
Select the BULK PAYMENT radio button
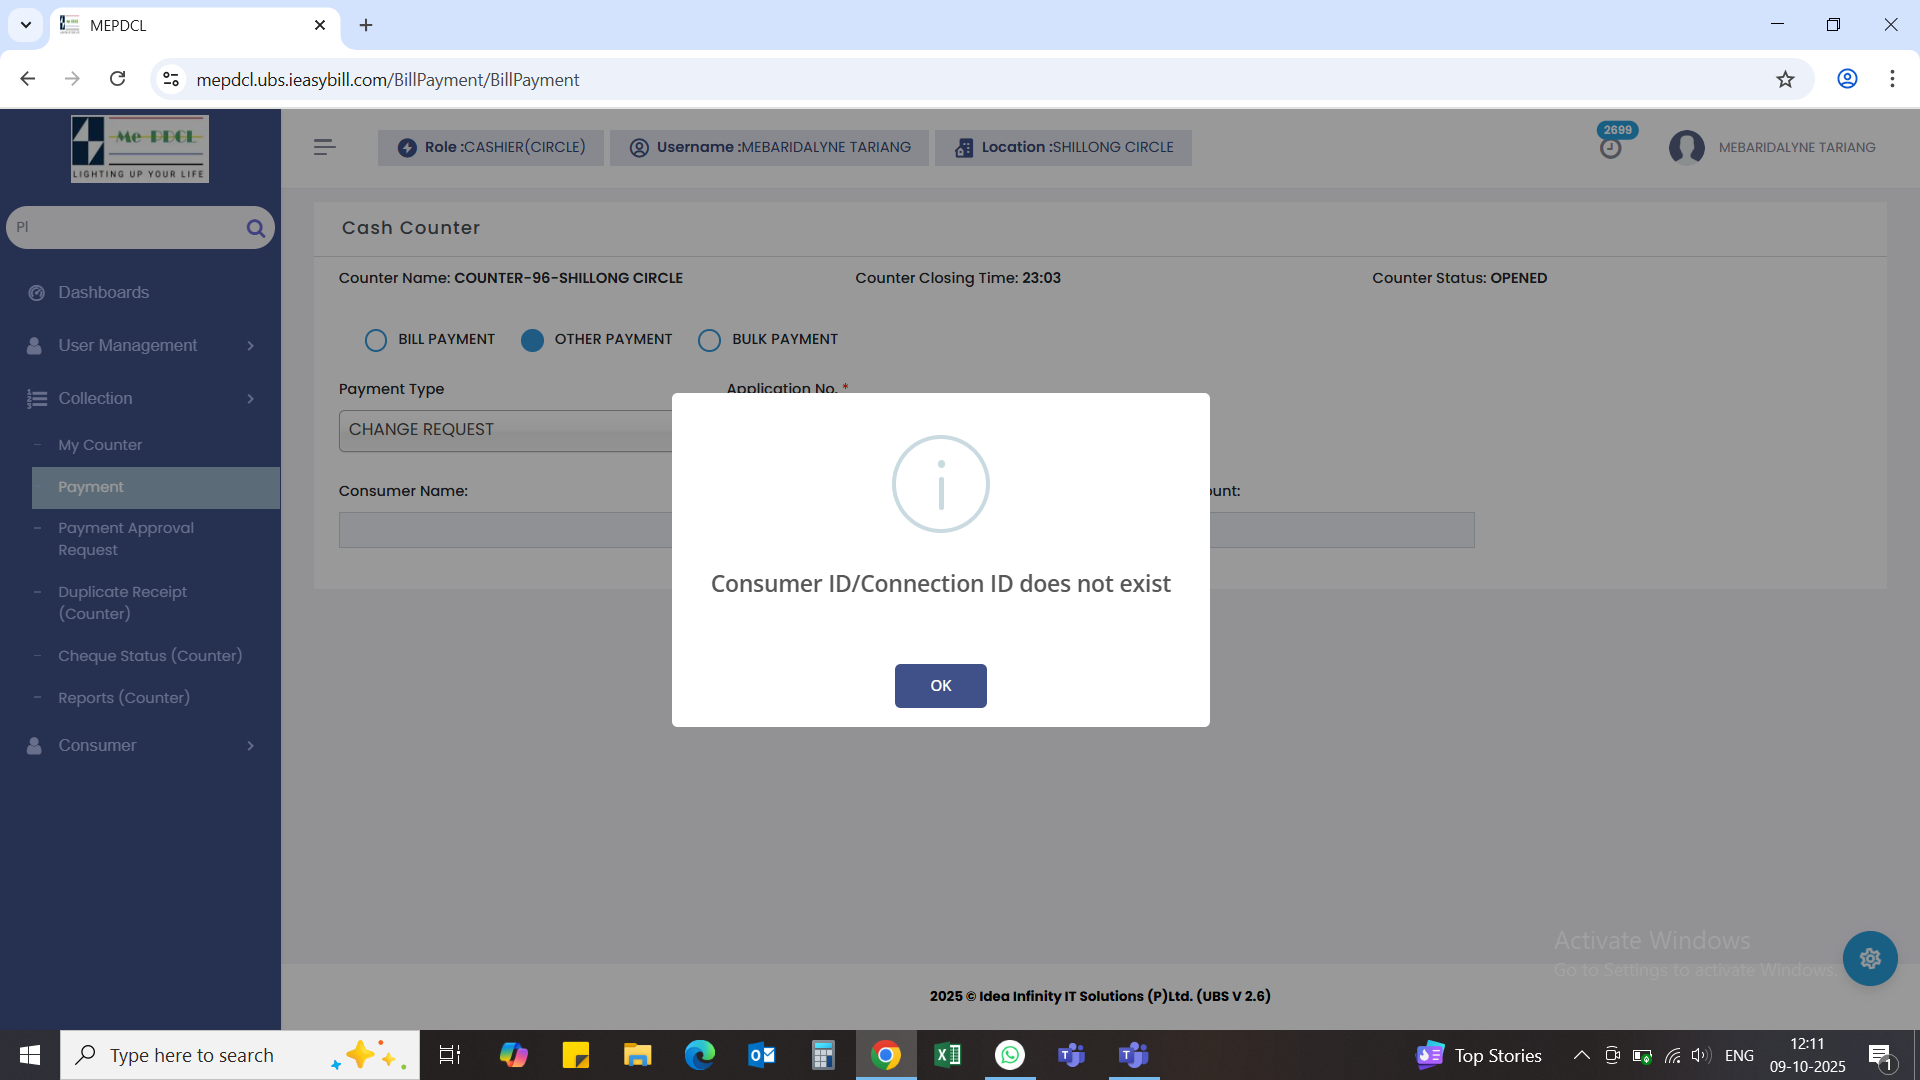click(x=709, y=340)
